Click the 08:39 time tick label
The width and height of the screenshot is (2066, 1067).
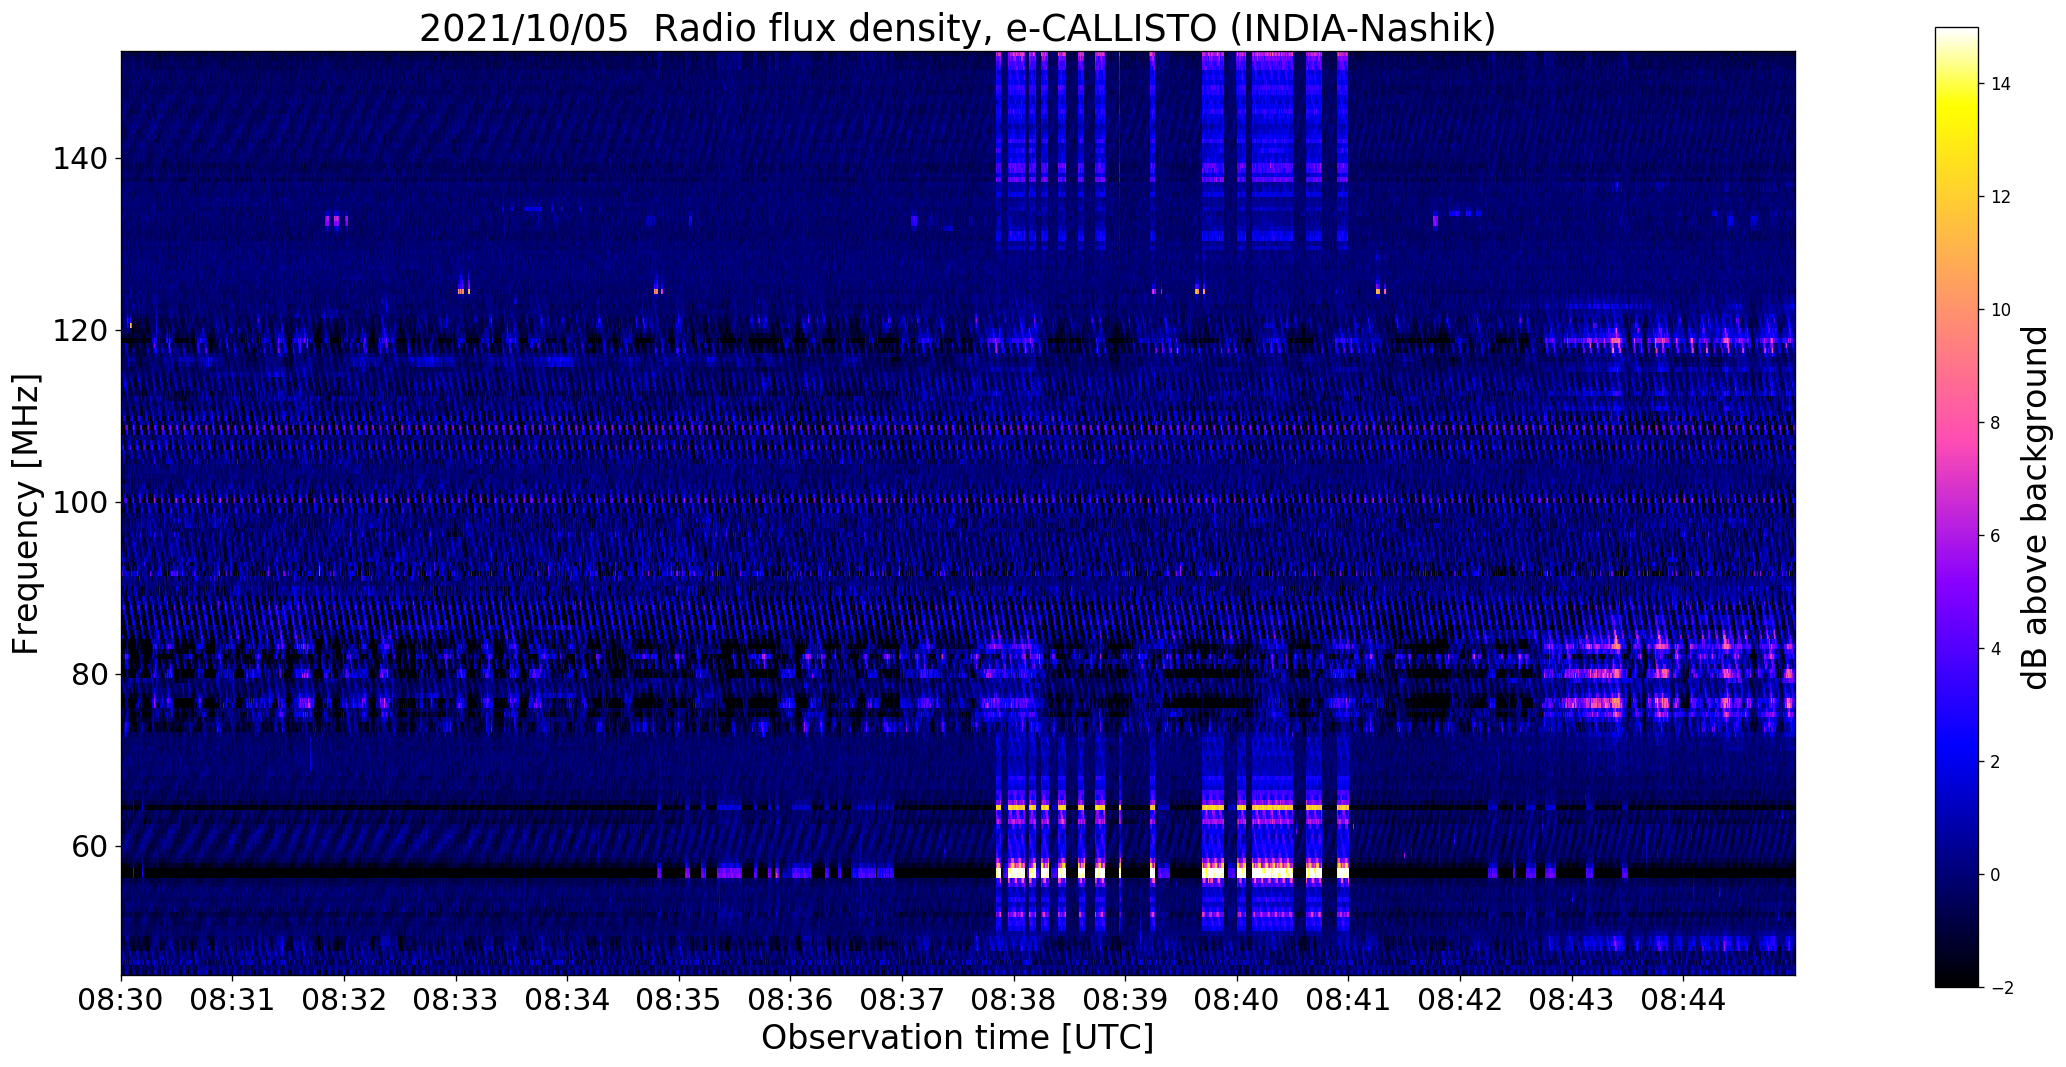click(x=1125, y=1000)
